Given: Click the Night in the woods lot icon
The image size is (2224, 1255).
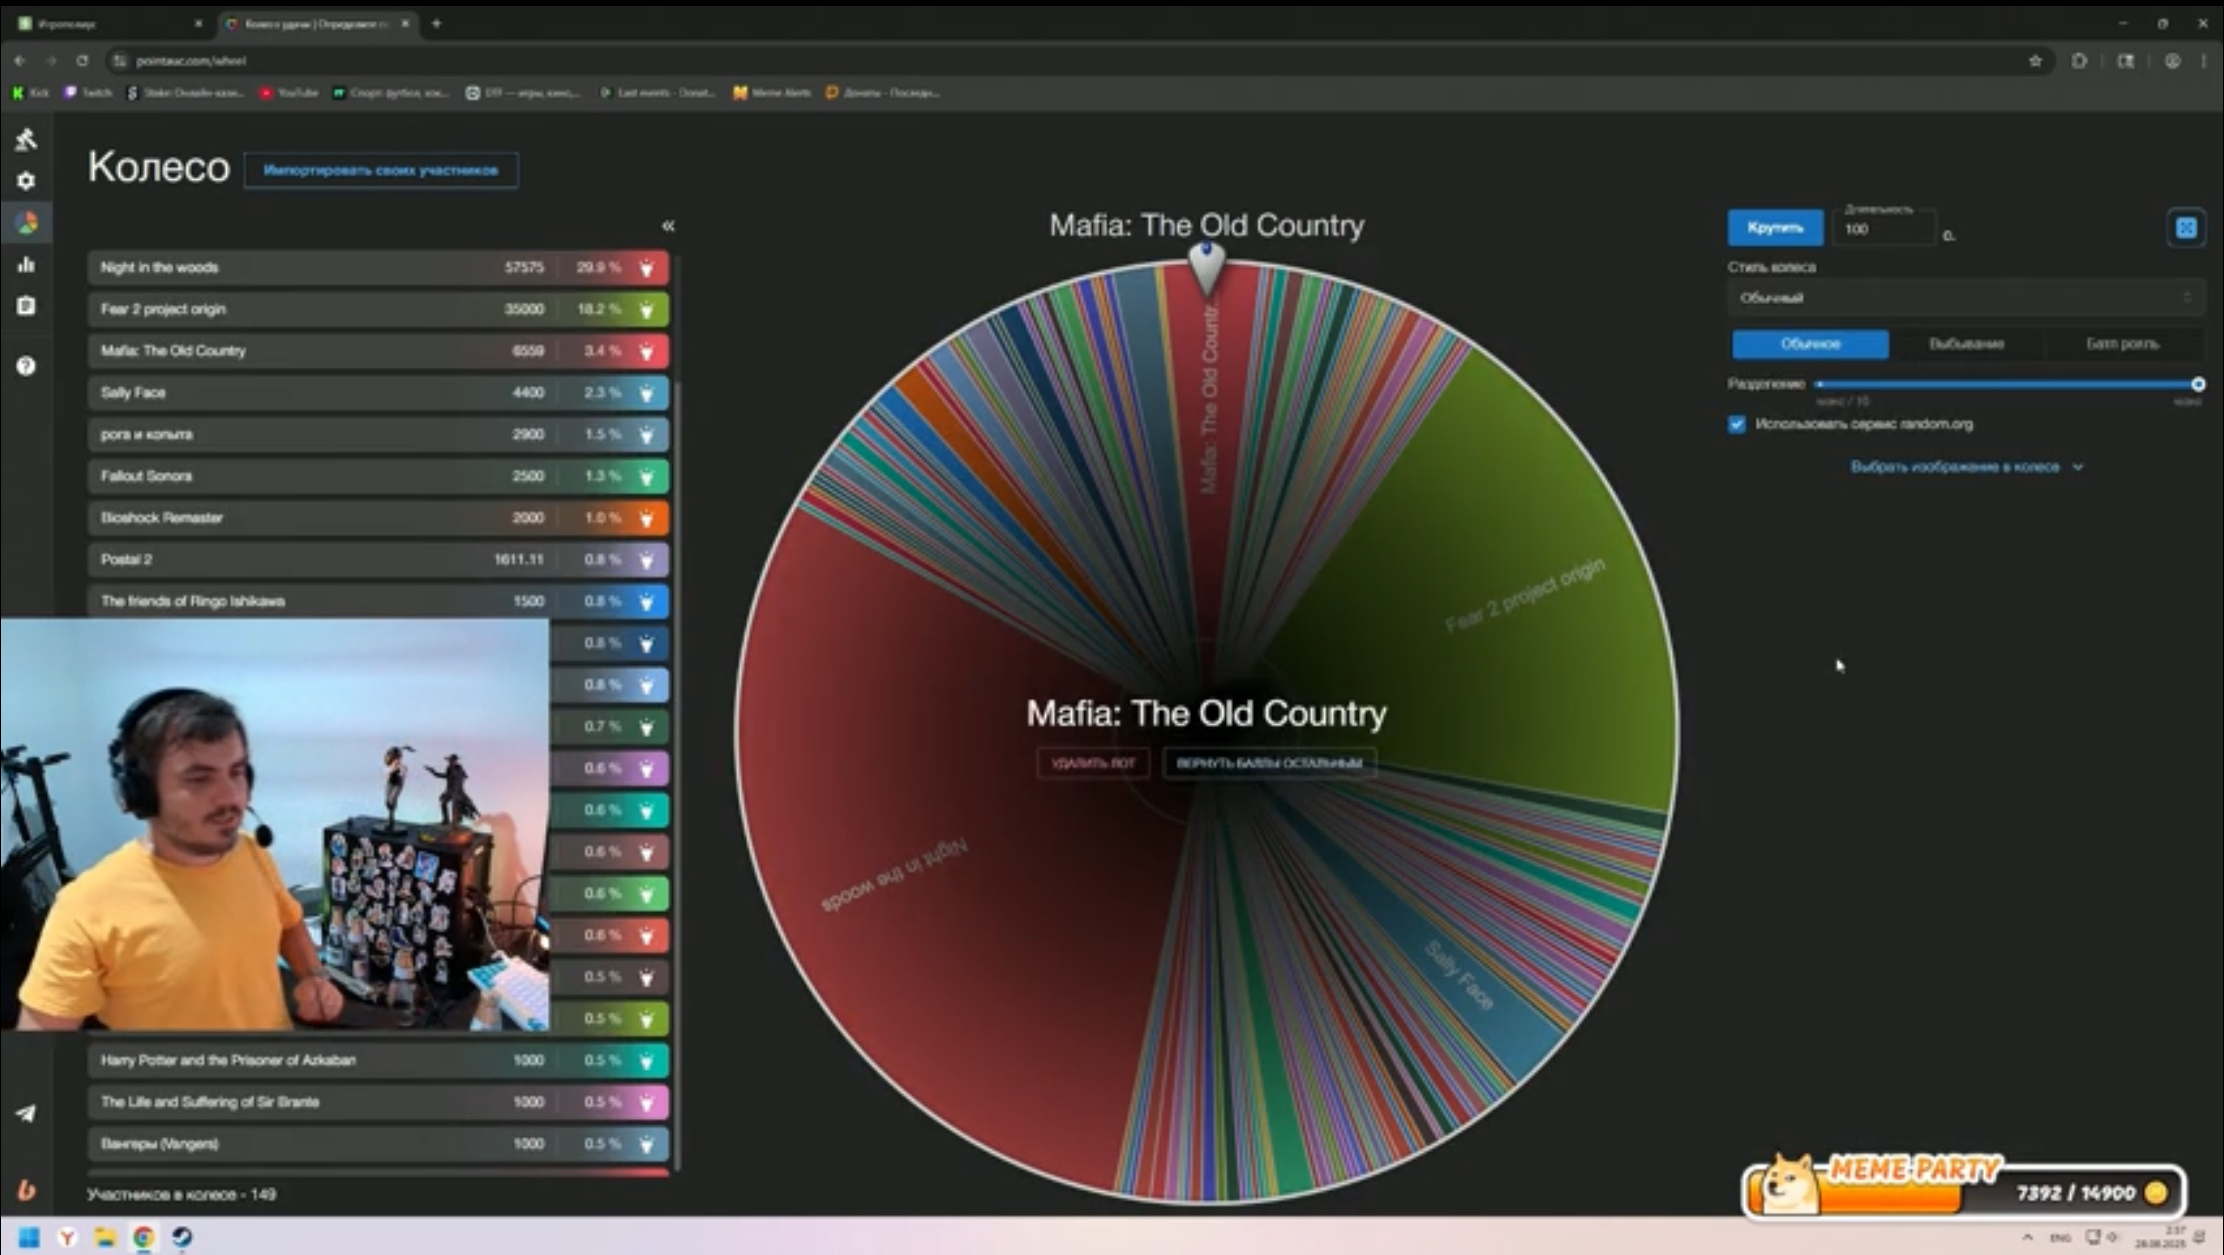Looking at the screenshot, I should [x=647, y=268].
